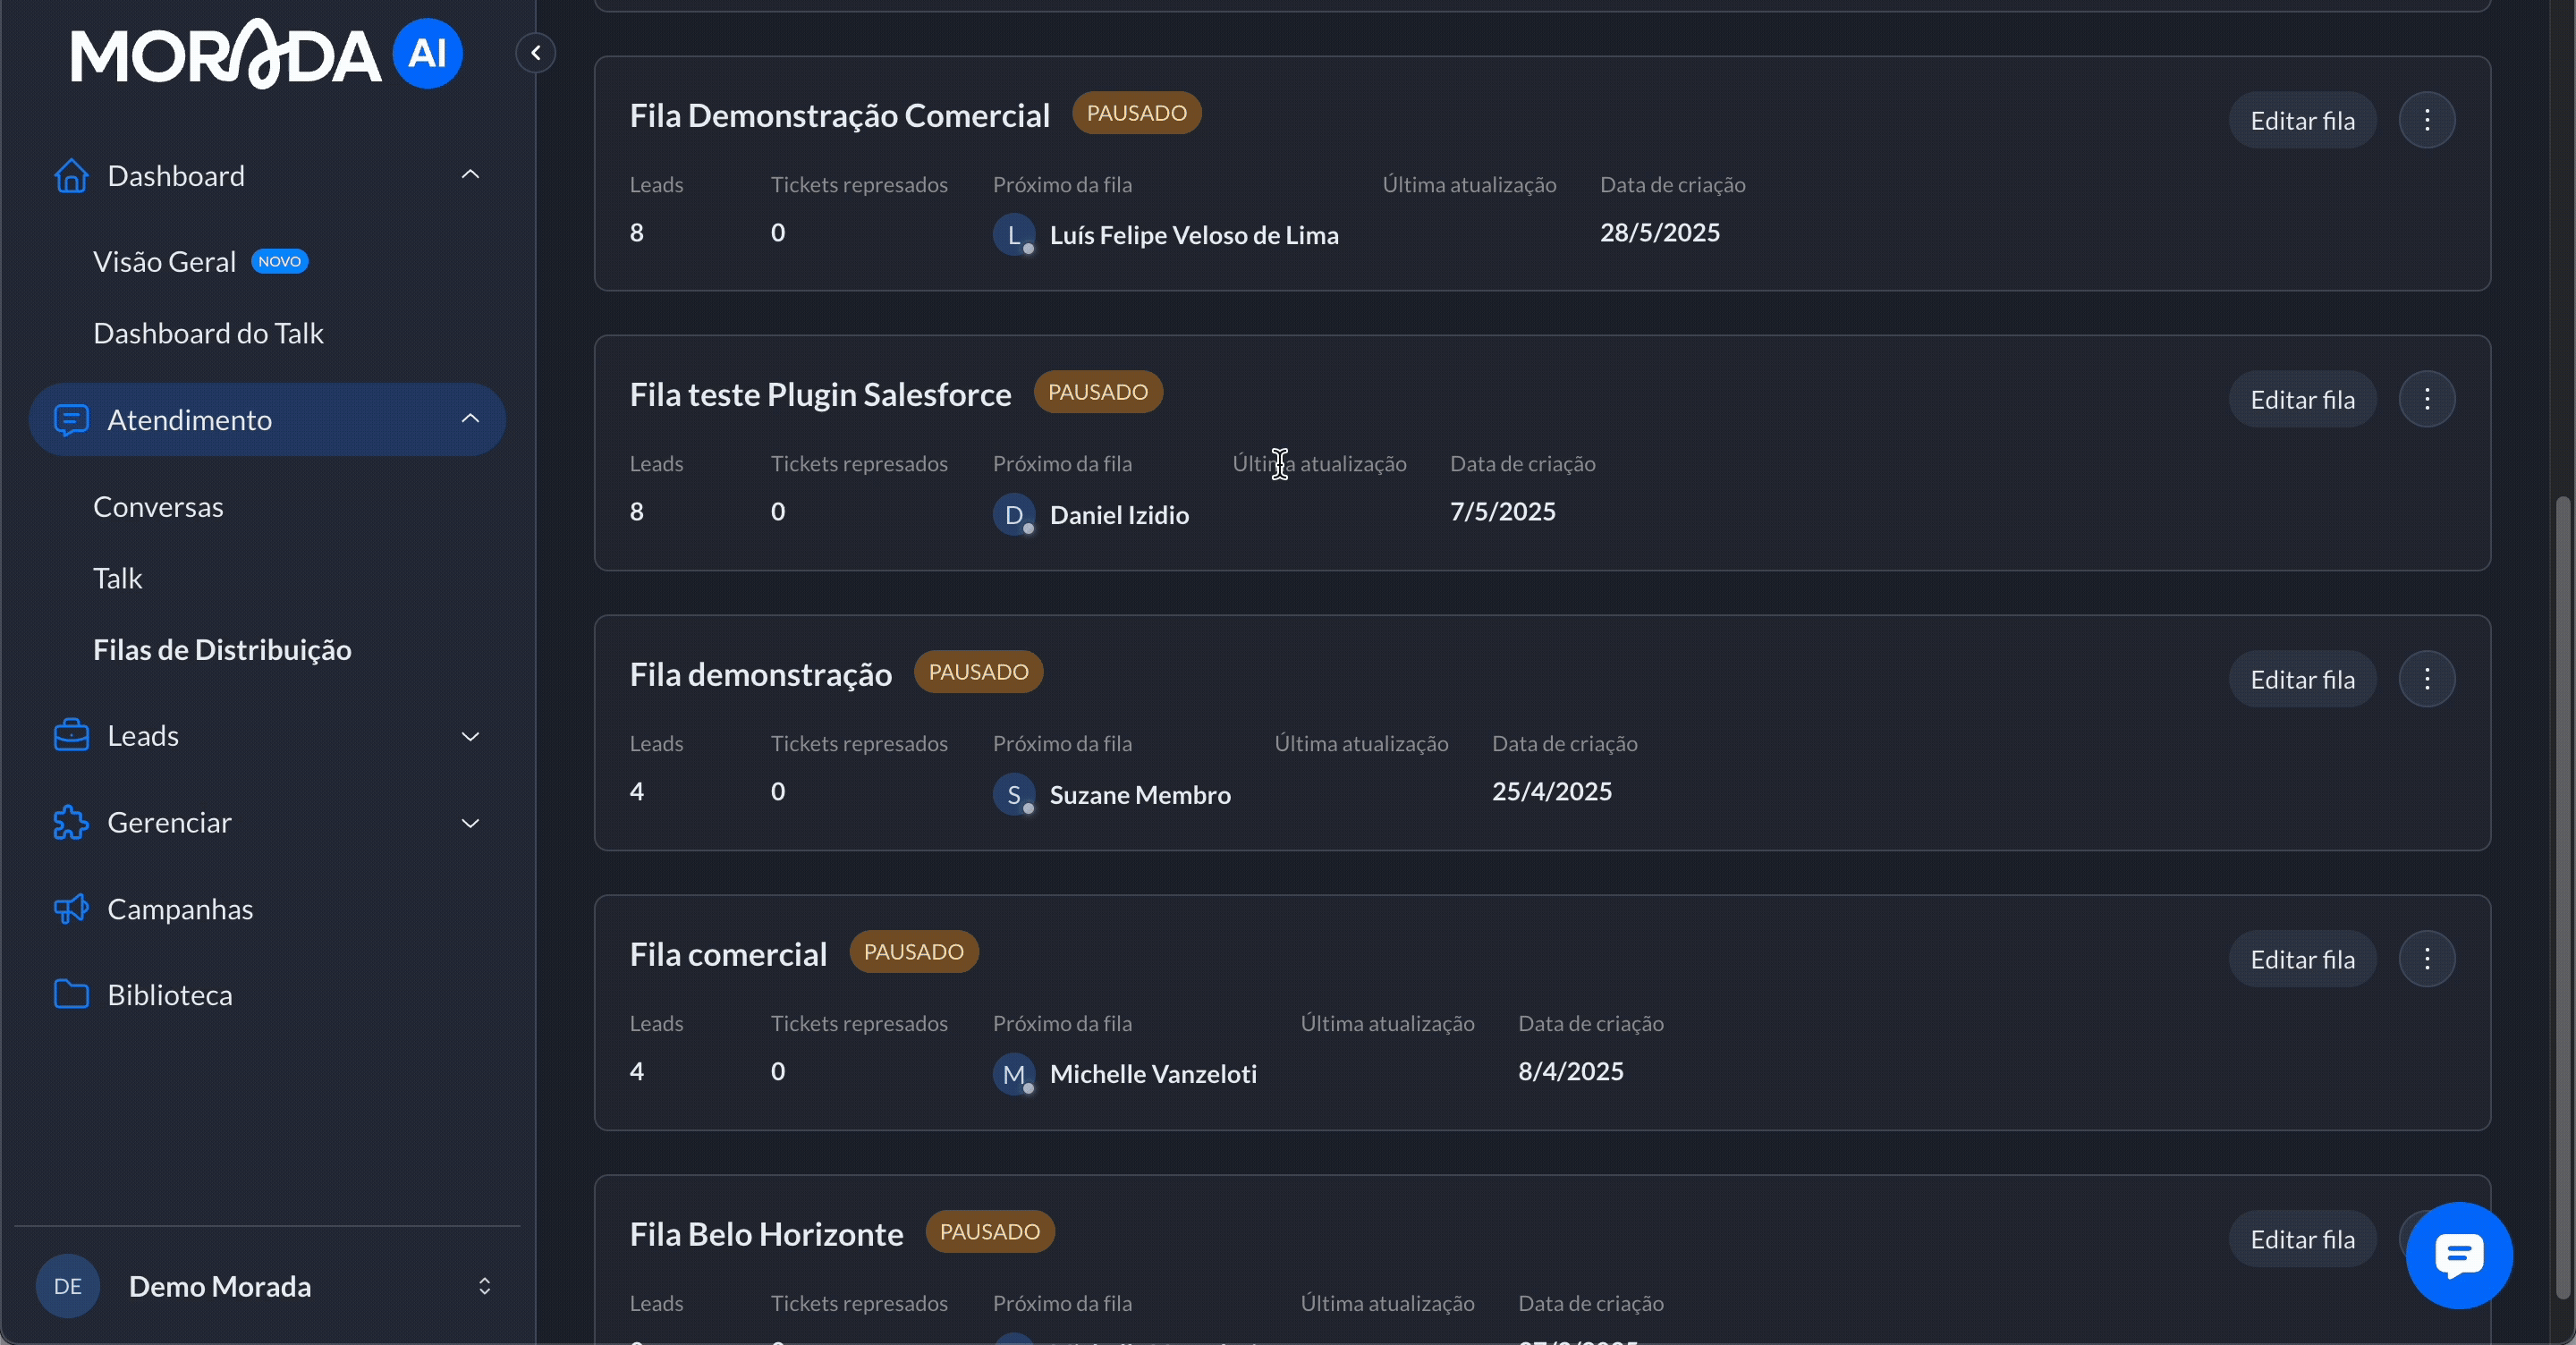
Task: Go to Filas de Distribuição
Action: 222,650
